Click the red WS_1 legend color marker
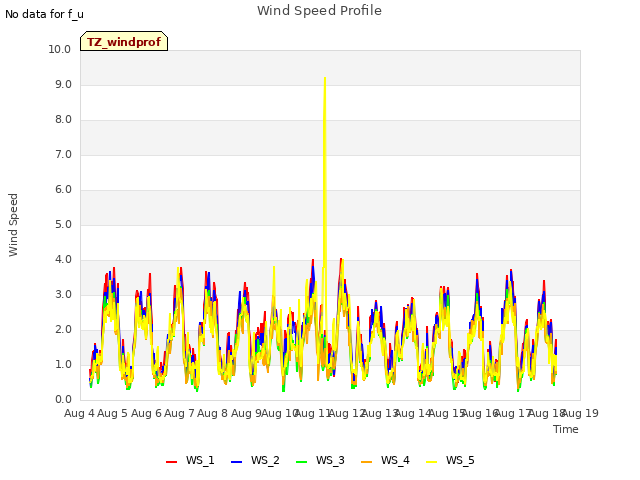This screenshot has height=480, width=640. (171, 462)
